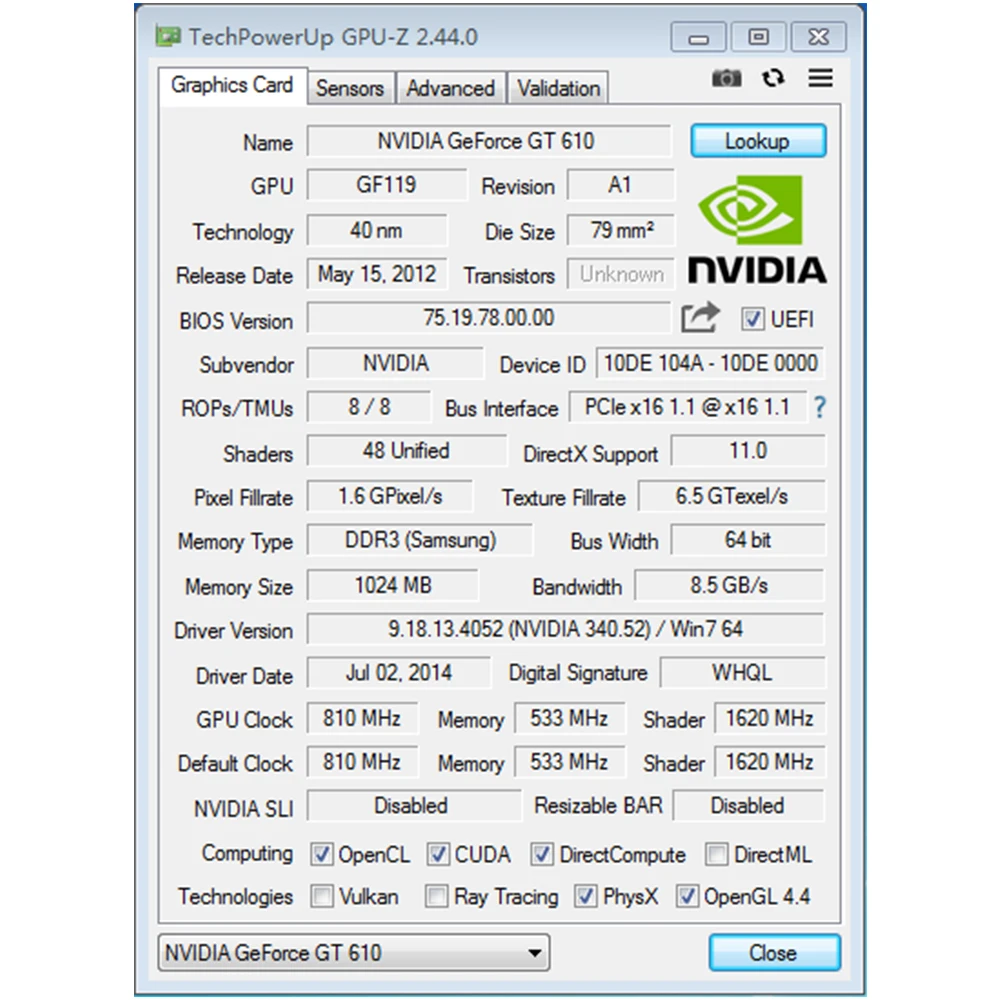The width and height of the screenshot is (1000, 1000).
Task: Click the GPU Clock value 810 MHz
Action: pos(362,718)
